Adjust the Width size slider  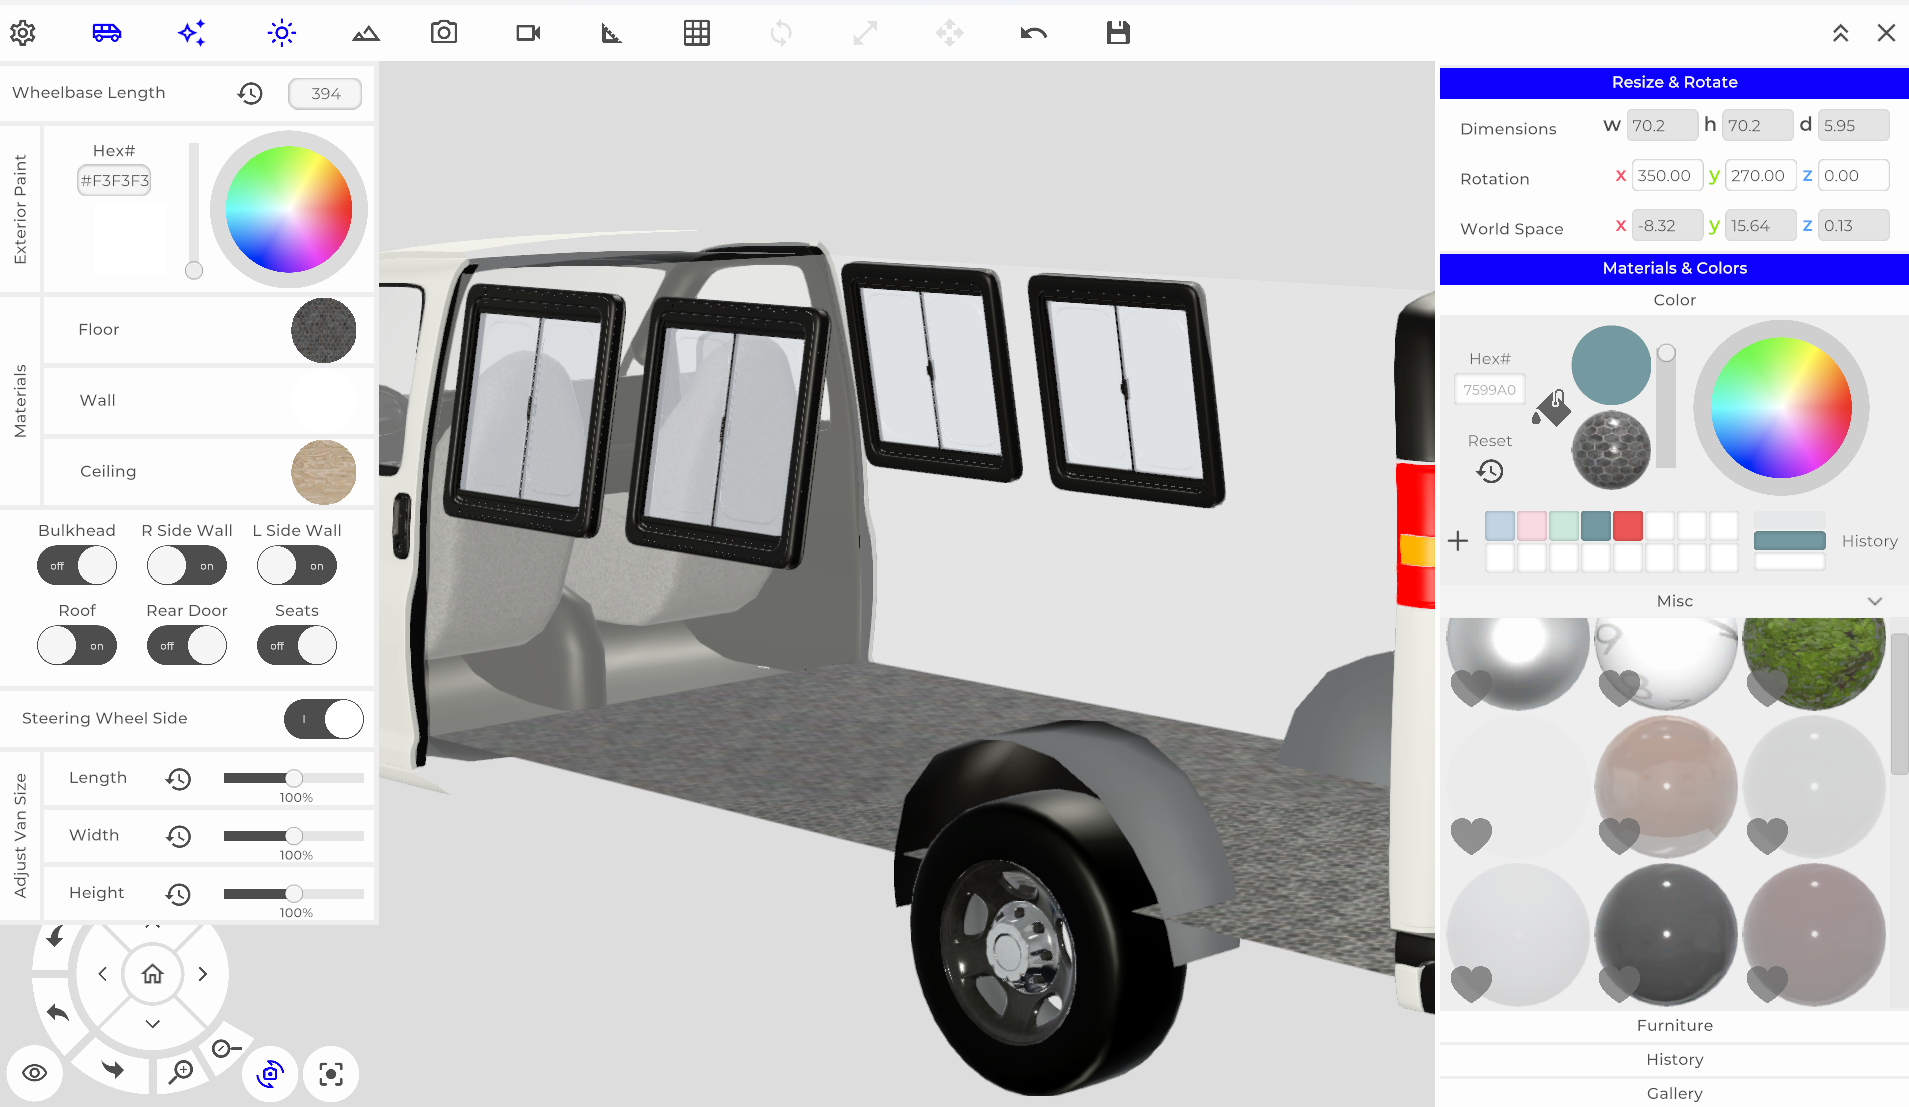click(294, 835)
